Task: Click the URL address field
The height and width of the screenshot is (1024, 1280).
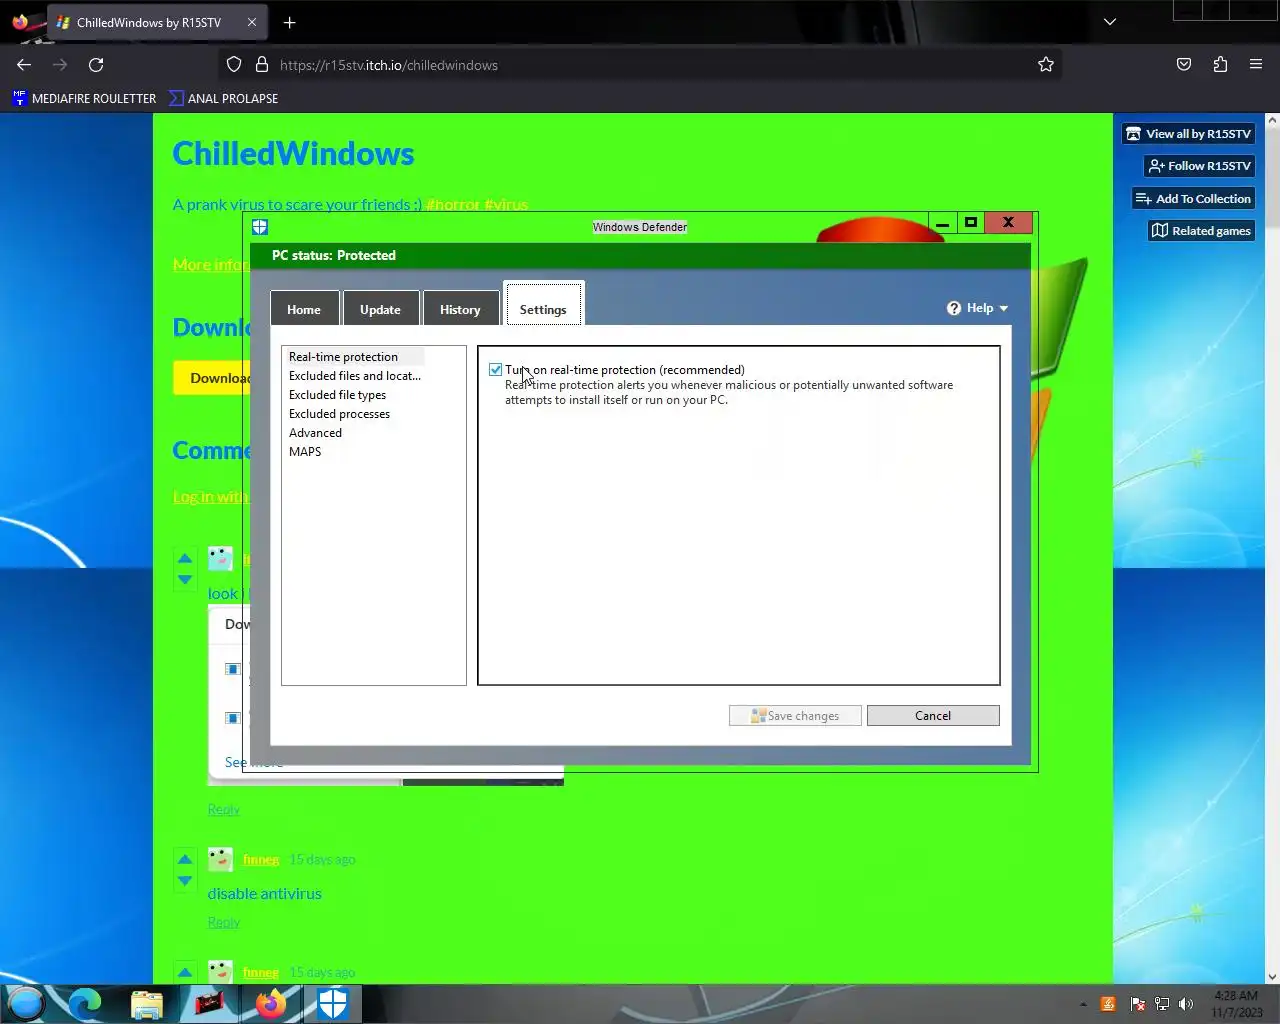Action: click(x=640, y=65)
